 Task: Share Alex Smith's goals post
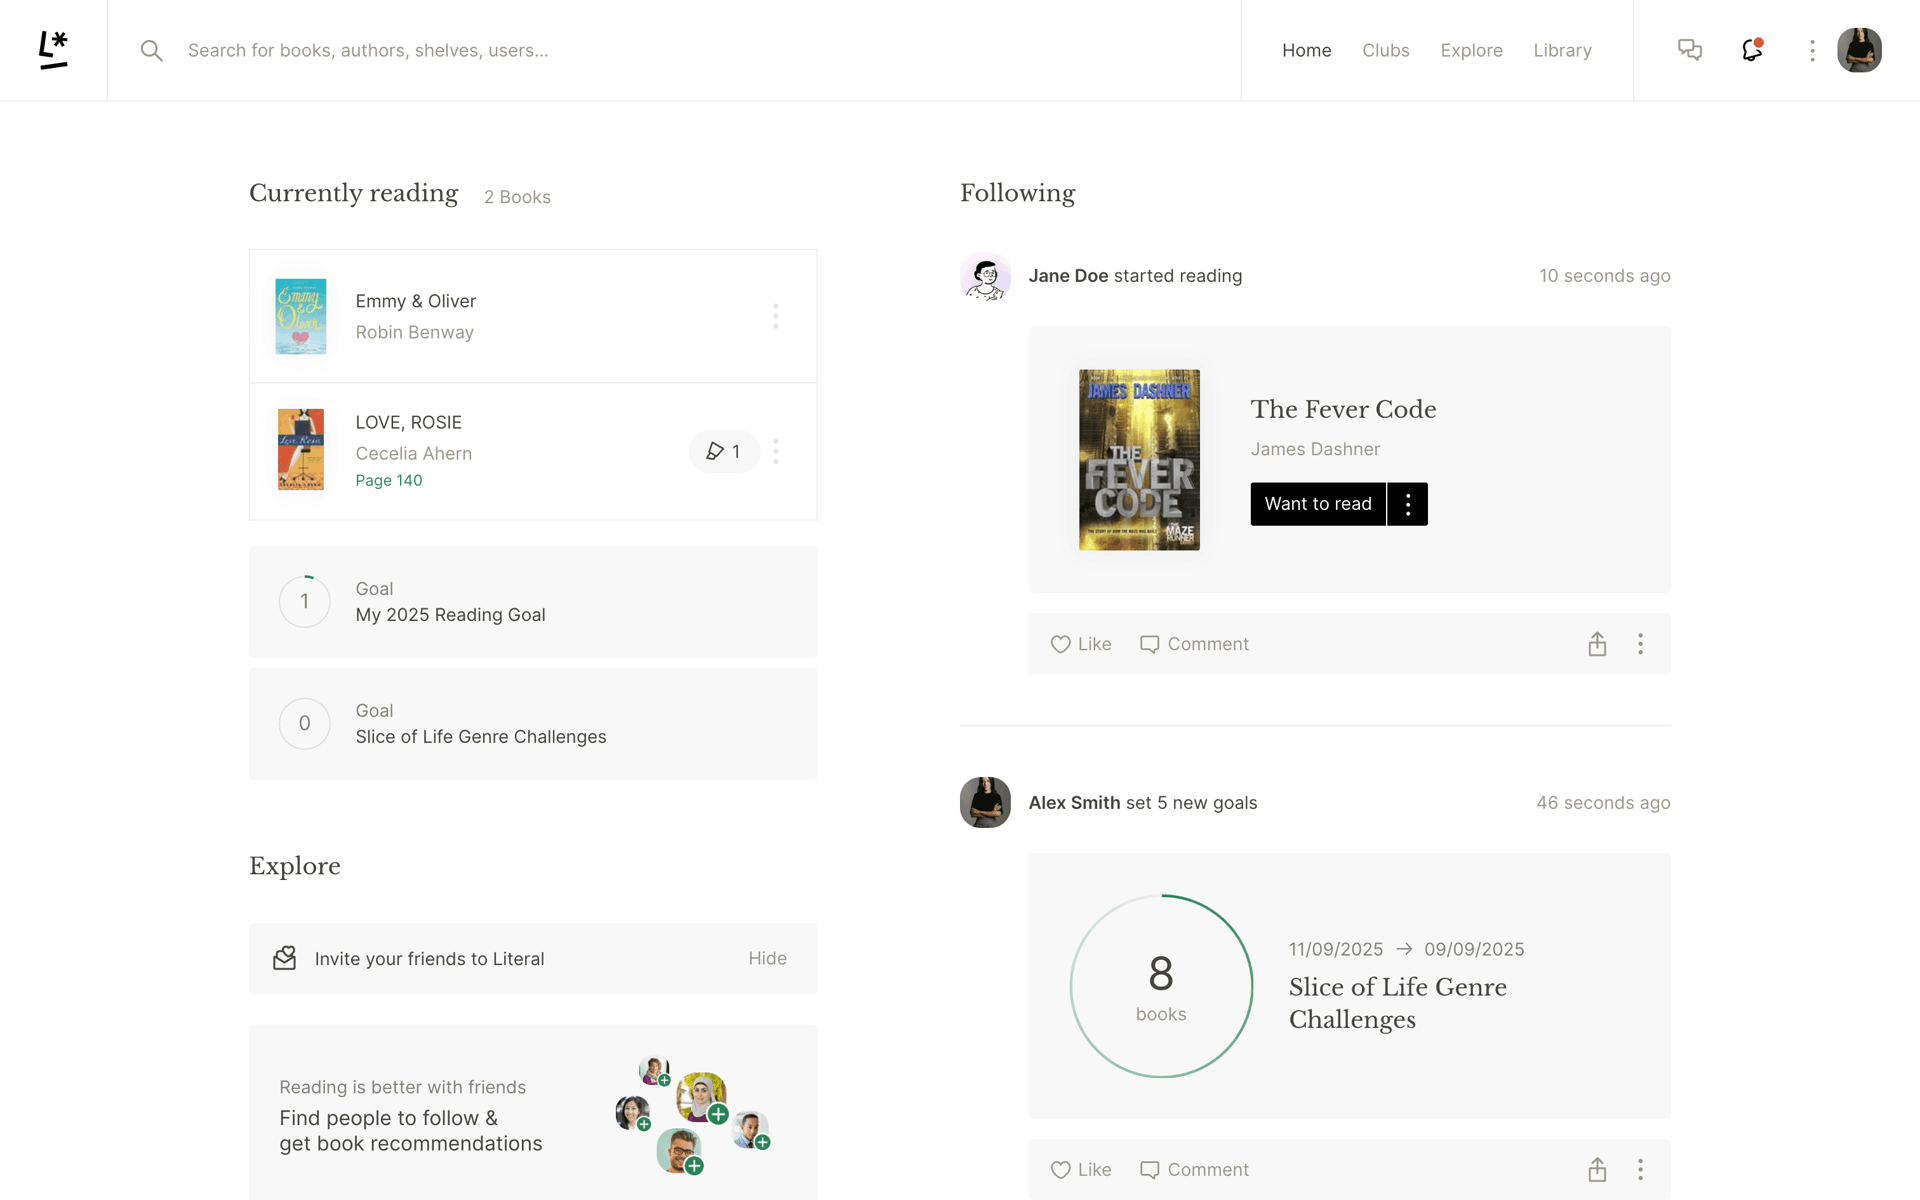[x=1597, y=1169]
